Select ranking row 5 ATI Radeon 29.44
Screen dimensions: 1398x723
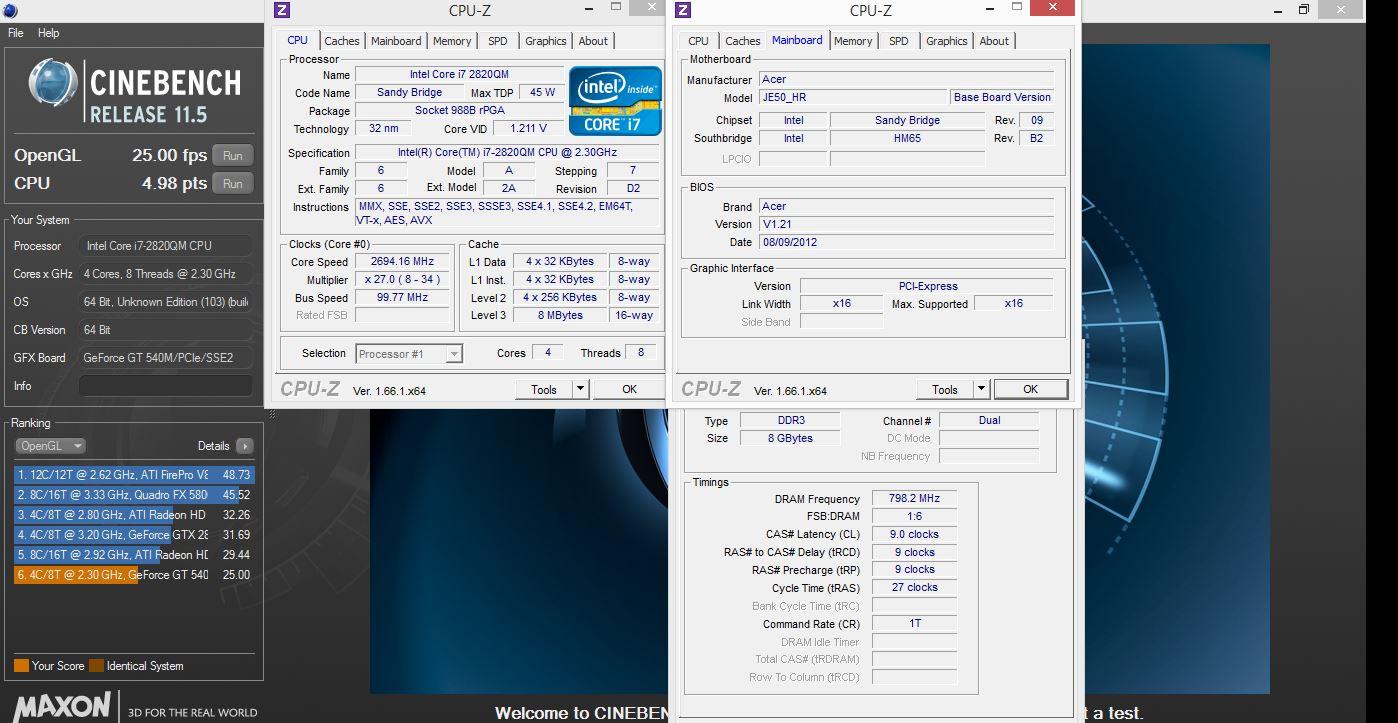pos(134,555)
